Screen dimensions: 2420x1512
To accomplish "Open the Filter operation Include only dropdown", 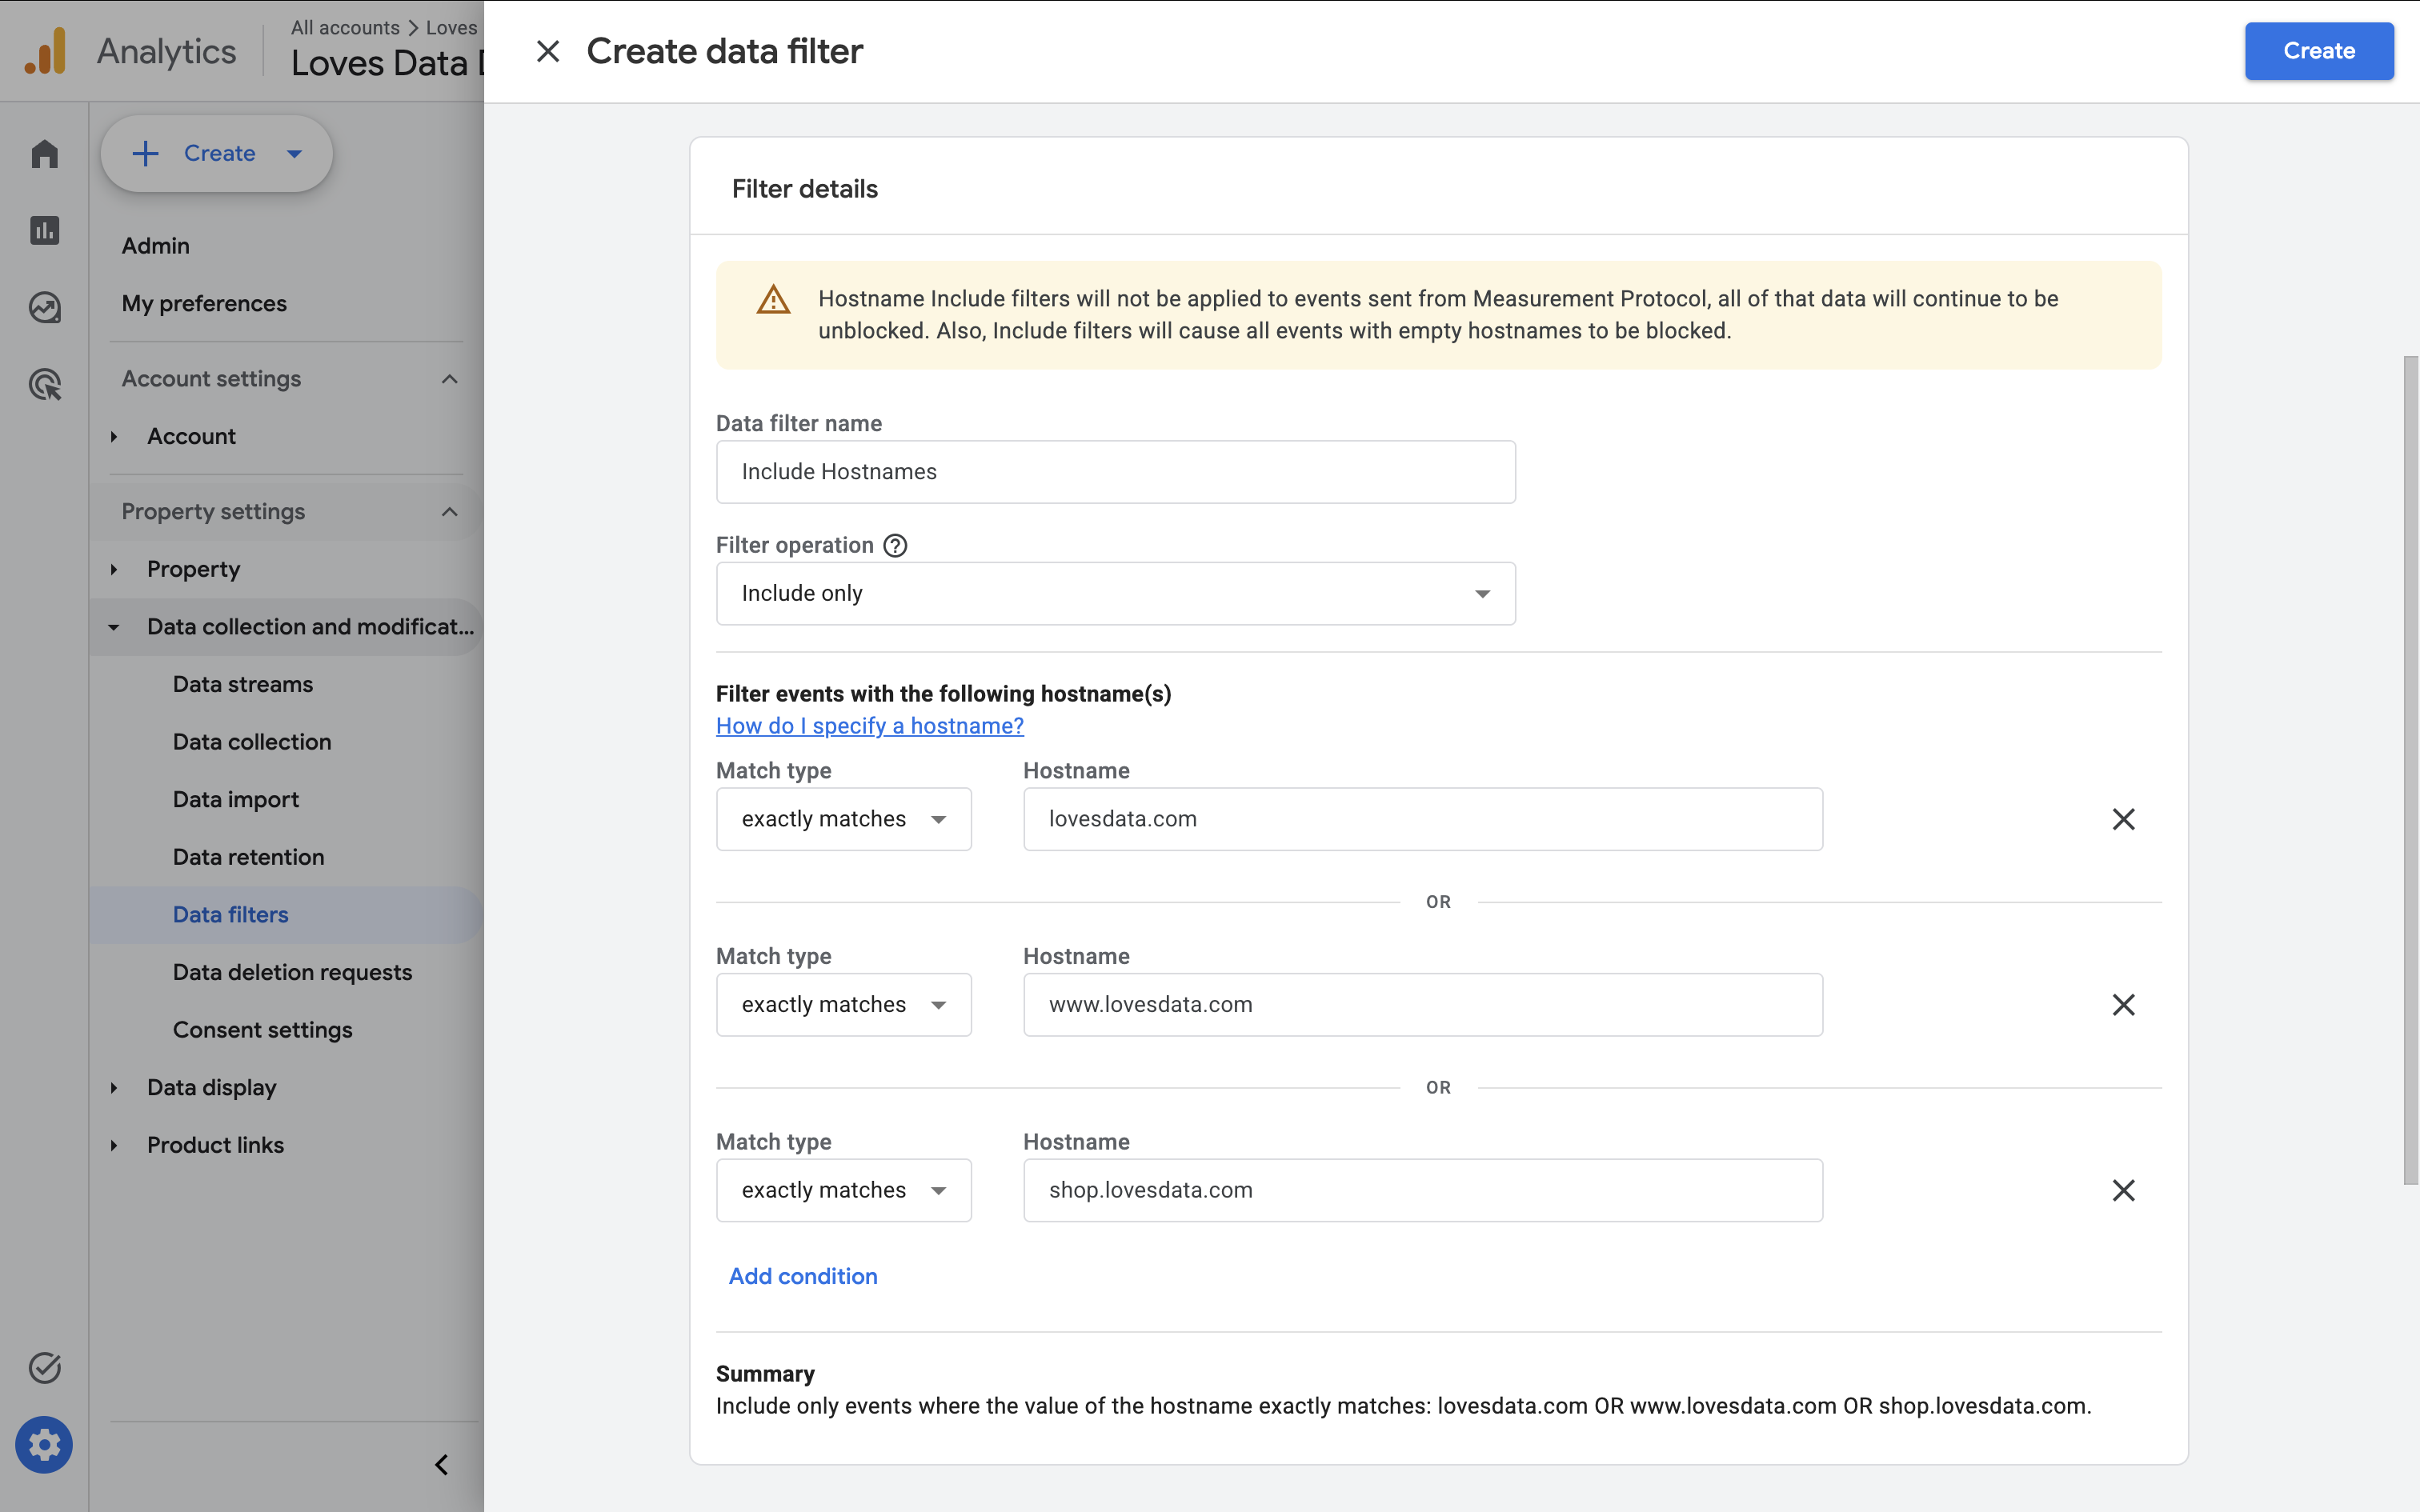I will tap(1115, 593).
